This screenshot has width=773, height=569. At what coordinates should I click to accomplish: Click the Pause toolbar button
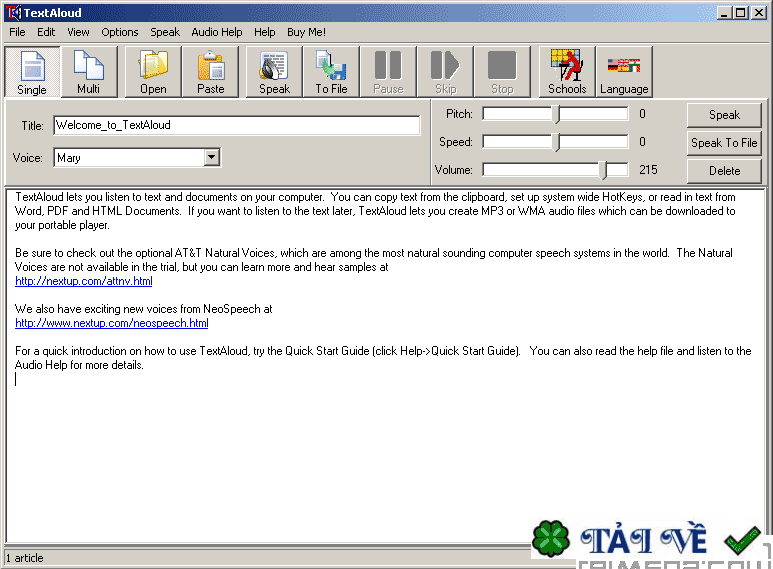388,71
